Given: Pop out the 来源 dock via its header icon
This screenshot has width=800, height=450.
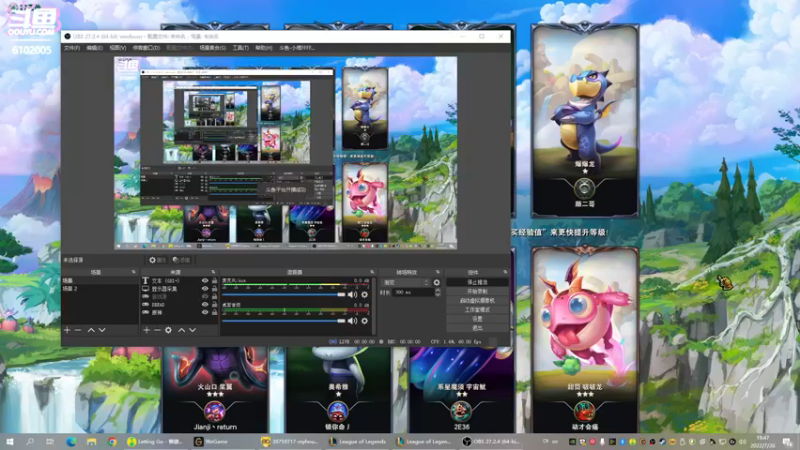Looking at the screenshot, I should (x=213, y=272).
